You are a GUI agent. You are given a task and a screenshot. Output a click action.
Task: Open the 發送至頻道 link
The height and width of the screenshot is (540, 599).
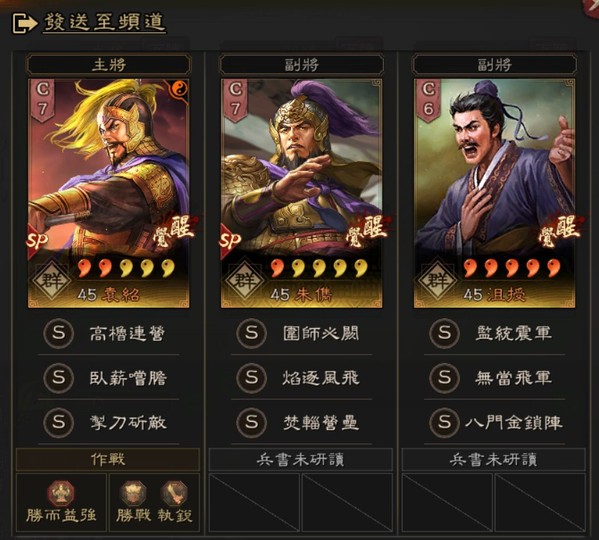104,22
